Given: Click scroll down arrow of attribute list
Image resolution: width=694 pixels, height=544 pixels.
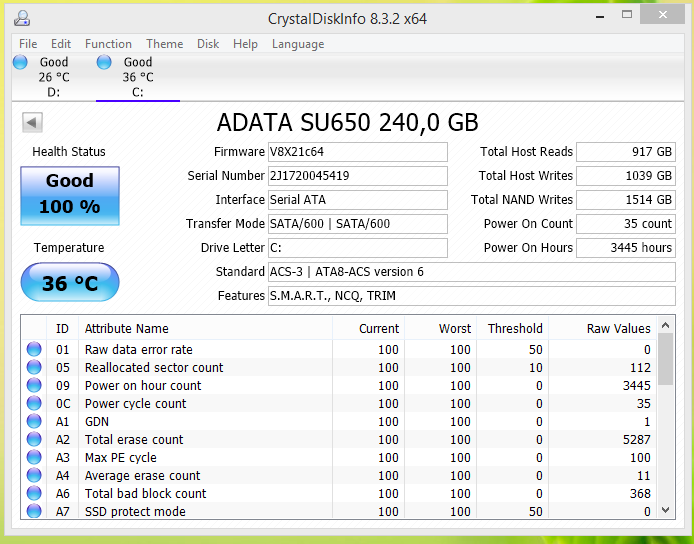Looking at the screenshot, I should coord(665,510).
